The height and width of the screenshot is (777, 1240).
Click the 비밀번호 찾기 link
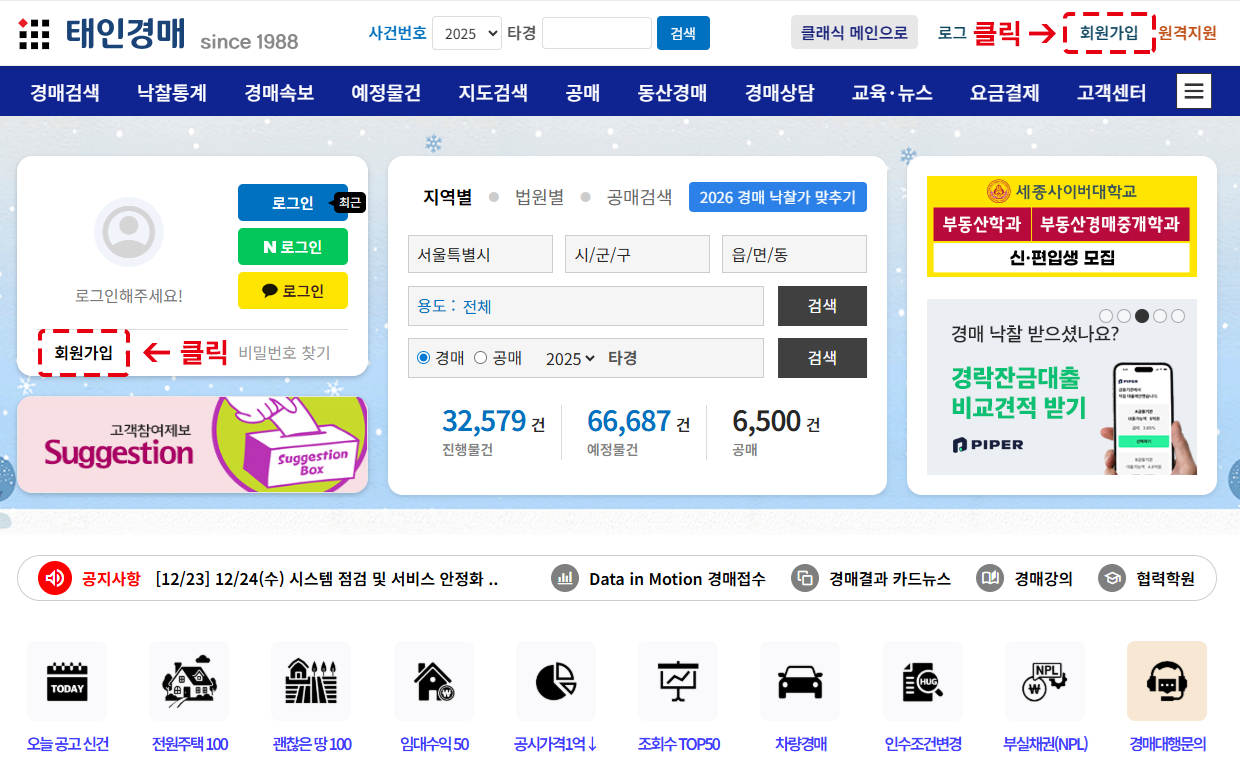pyautogui.click(x=284, y=353)
